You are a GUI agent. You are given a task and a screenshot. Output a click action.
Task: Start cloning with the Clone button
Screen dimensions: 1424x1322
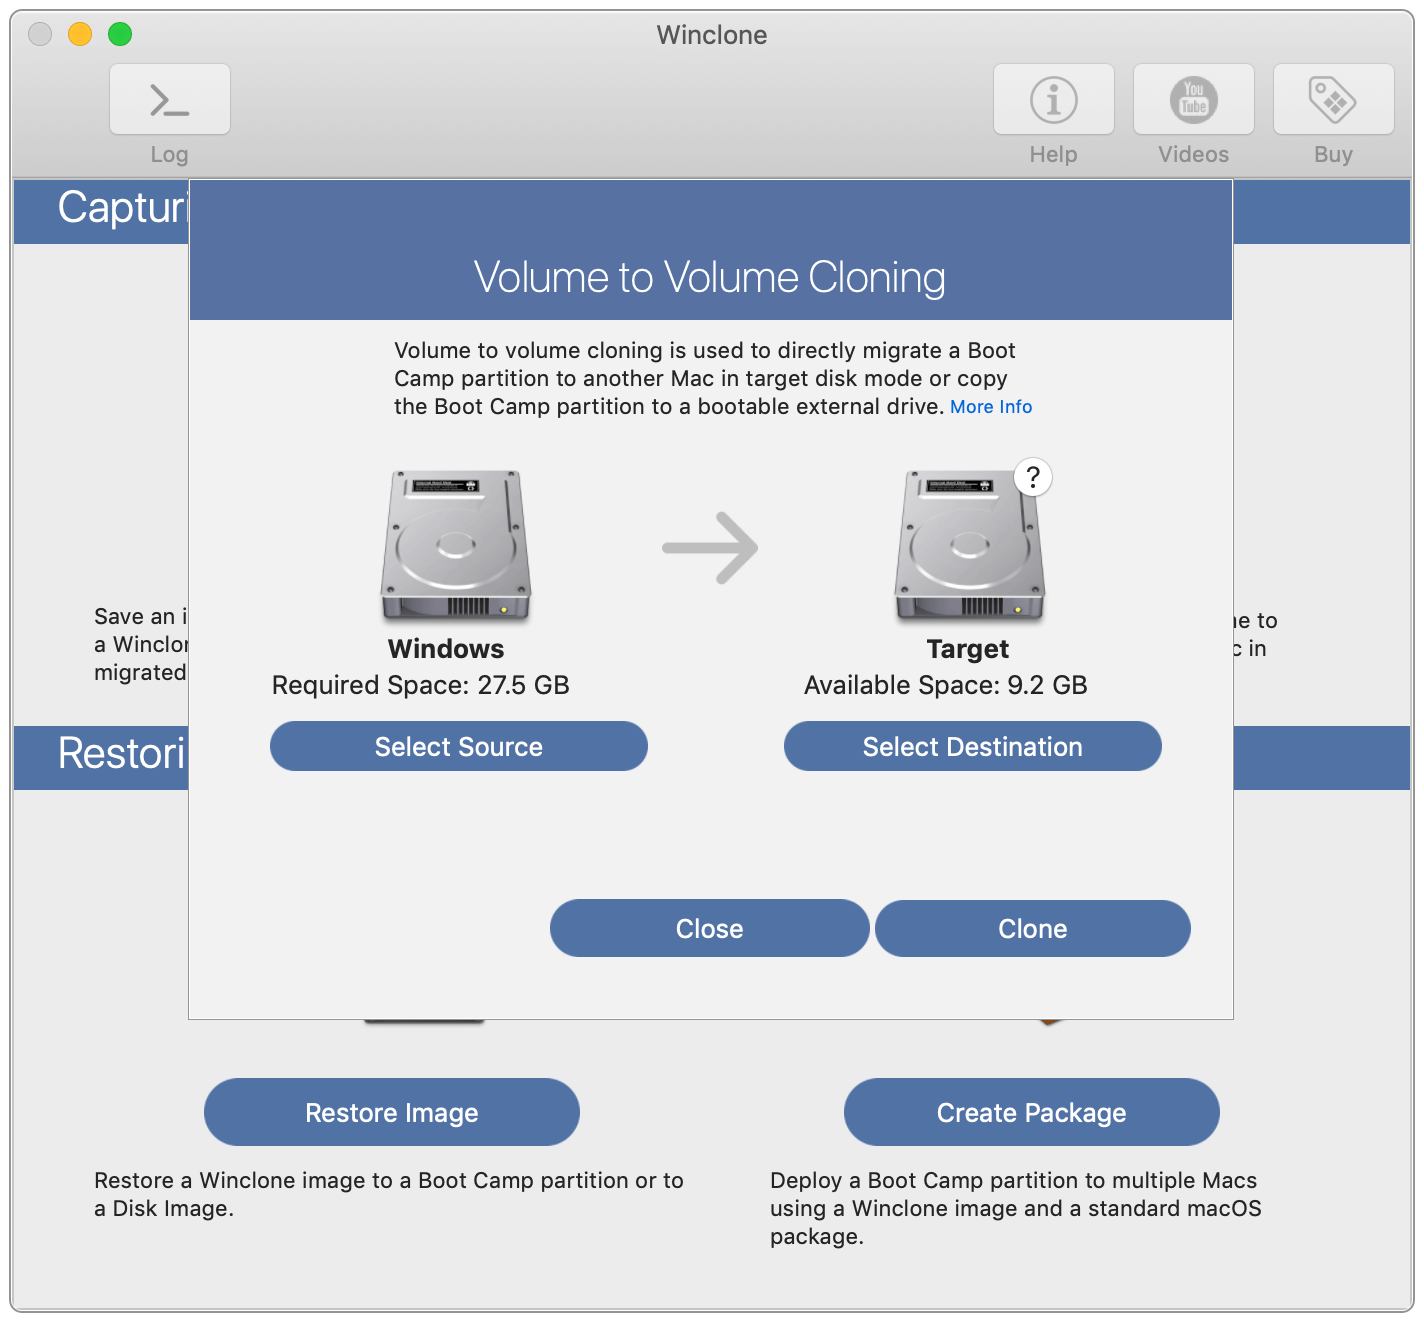1033,928
